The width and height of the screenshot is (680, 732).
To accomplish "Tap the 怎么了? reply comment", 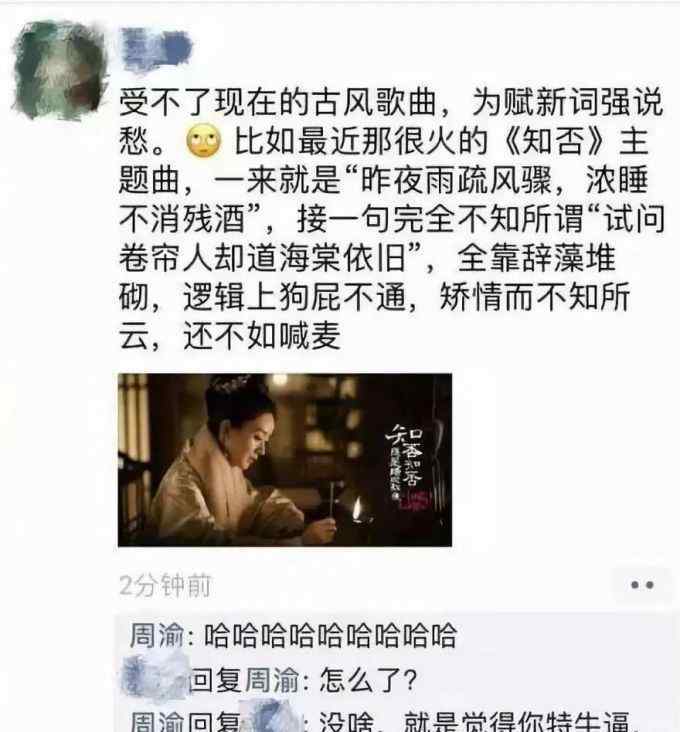I will 368,680.
